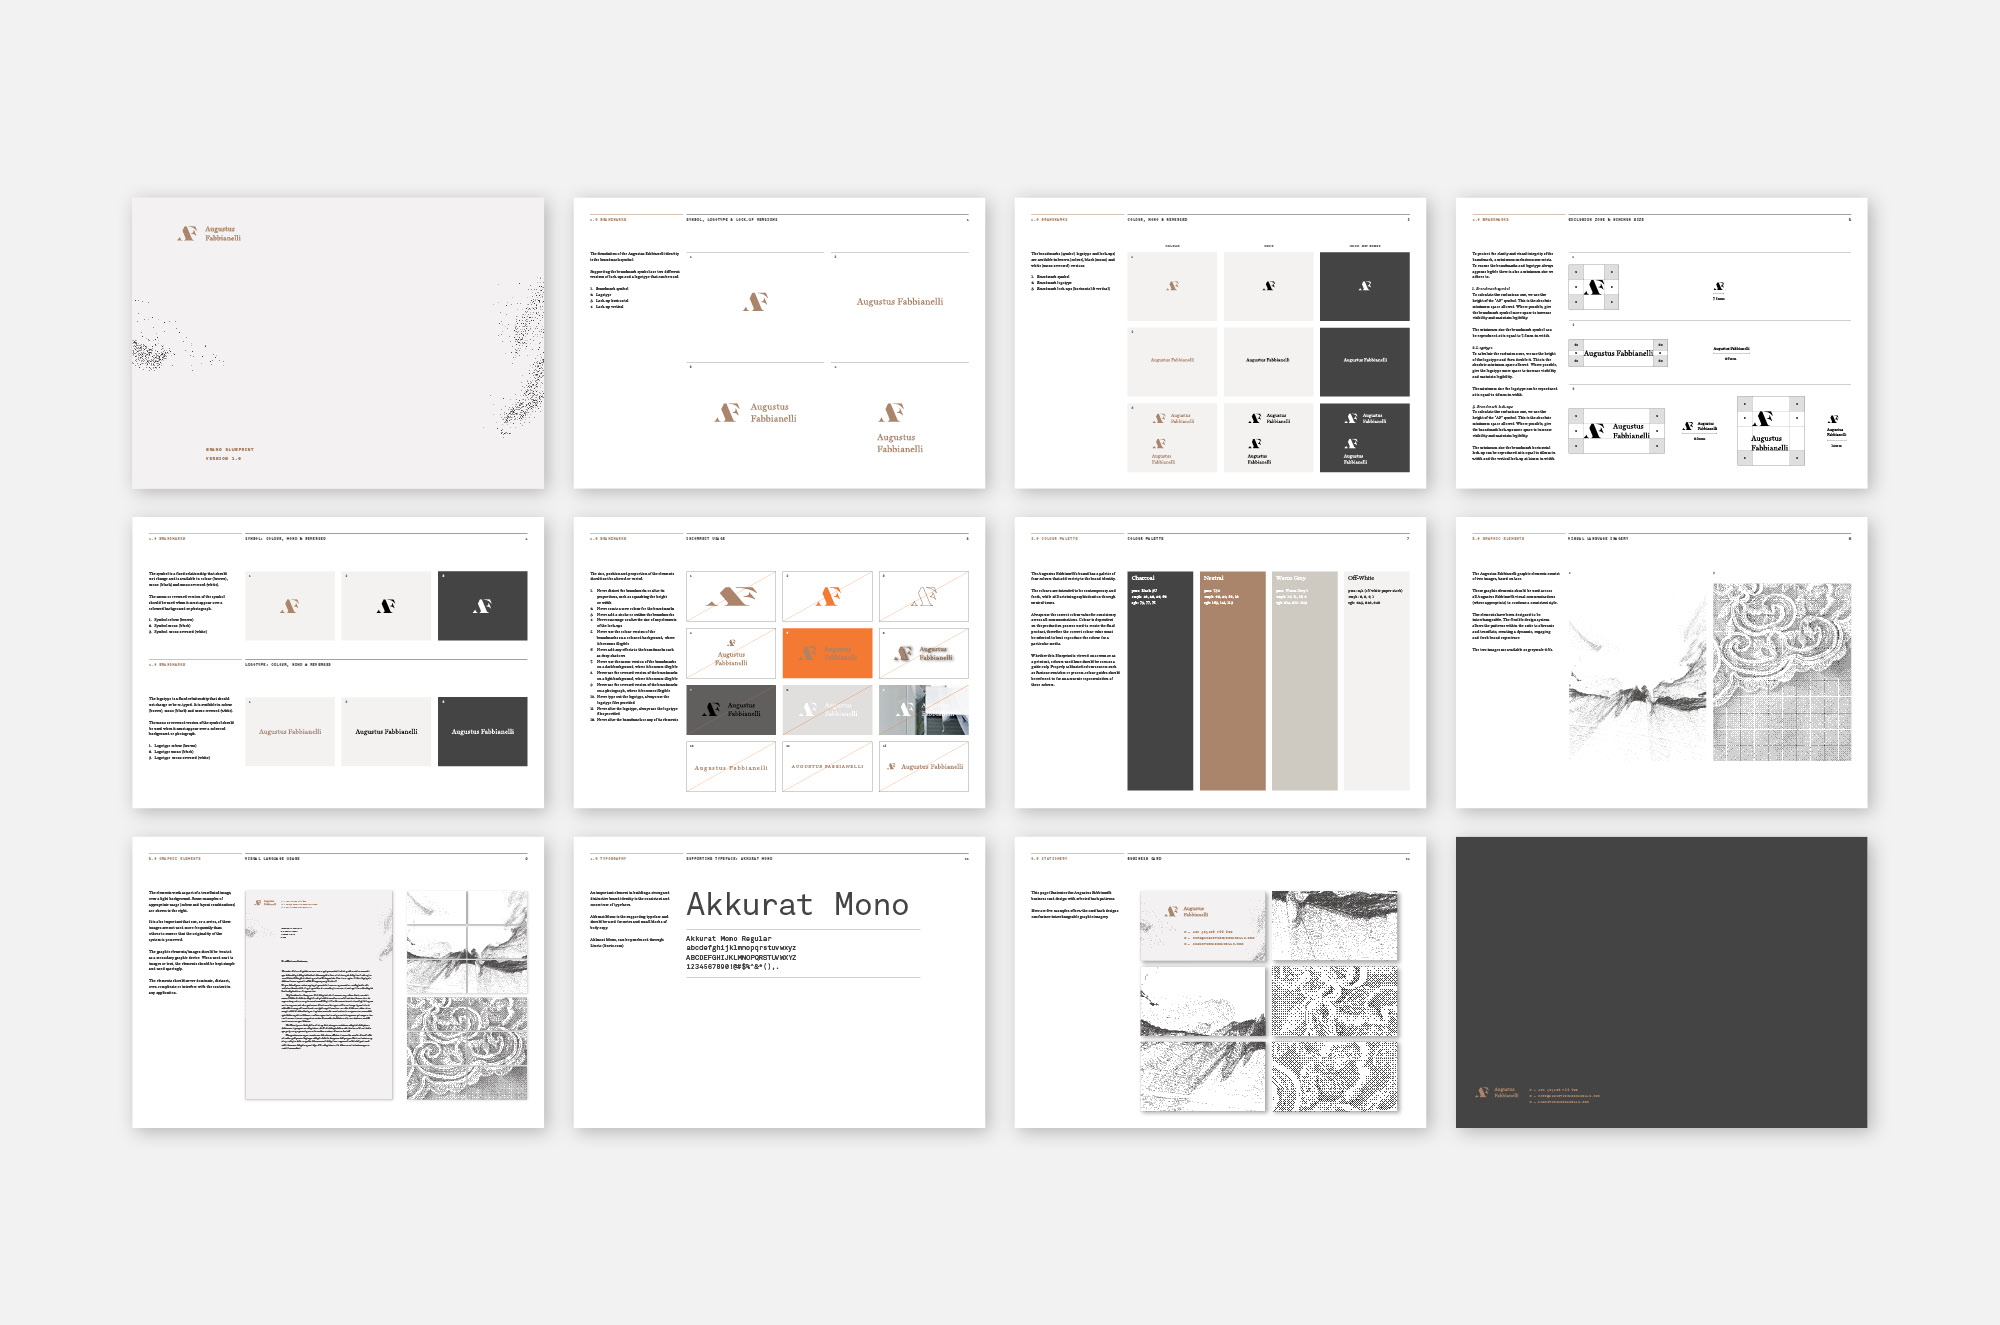The height and width of the screenshot is (1325, 2000).
Task: Click colour symbol tile on Symbol: Colour, Mono & Reversed
Action: [x=290, y=606]
